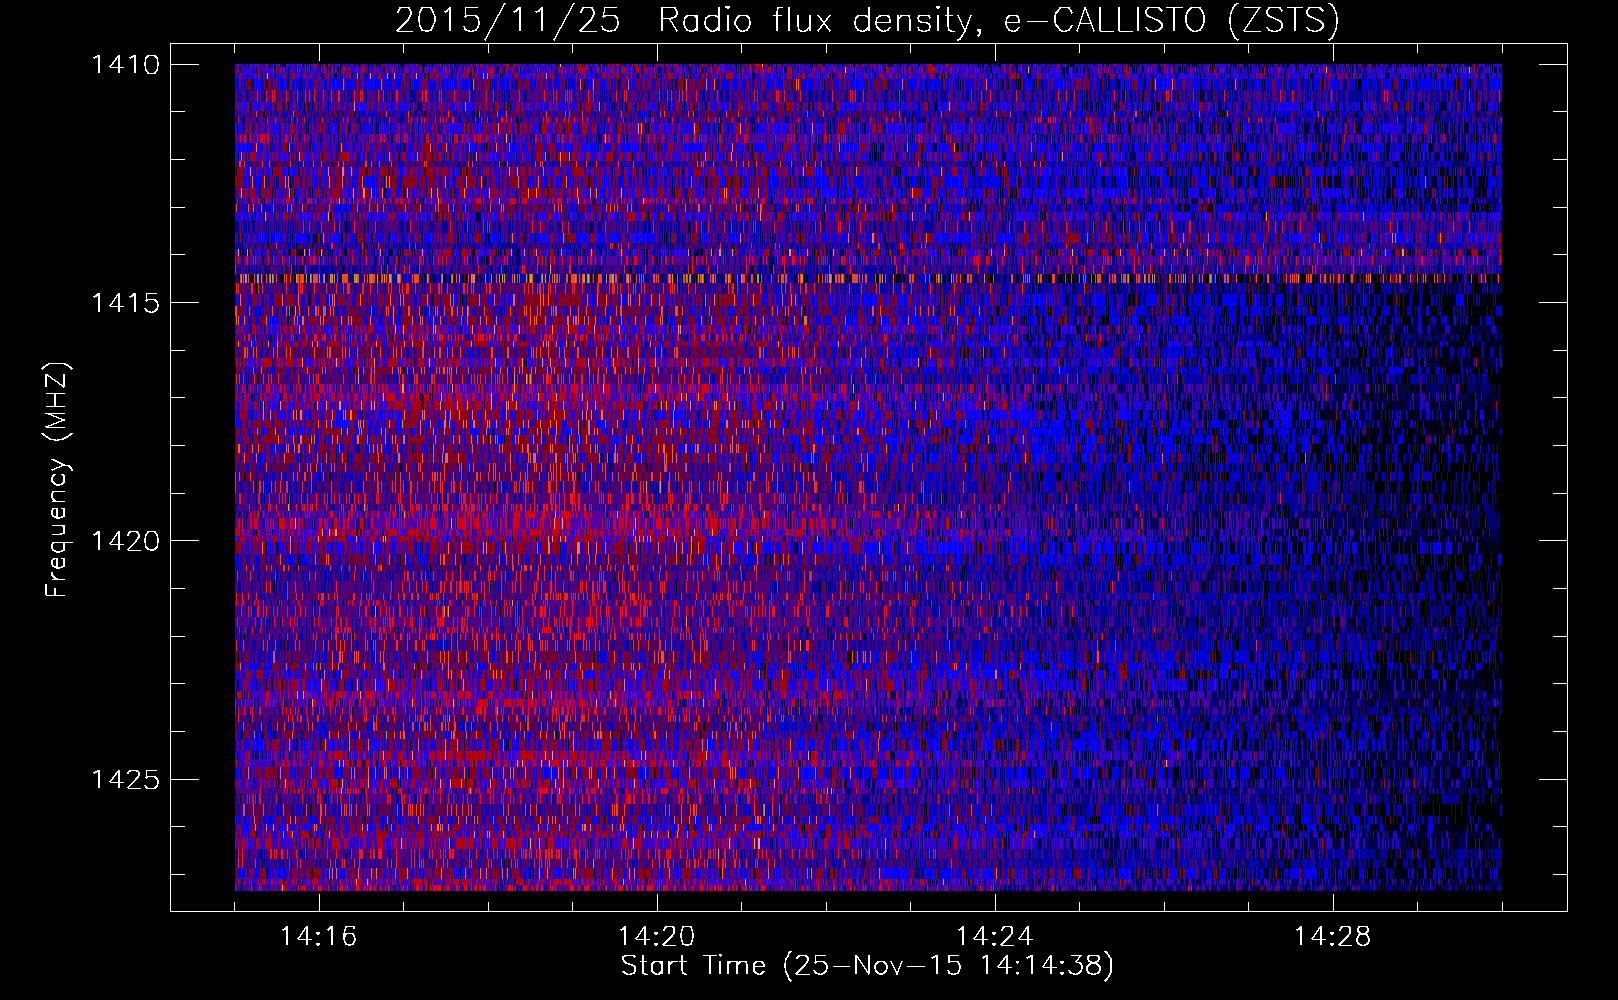Click the 1425 frequency tick label

click(125, 779)
